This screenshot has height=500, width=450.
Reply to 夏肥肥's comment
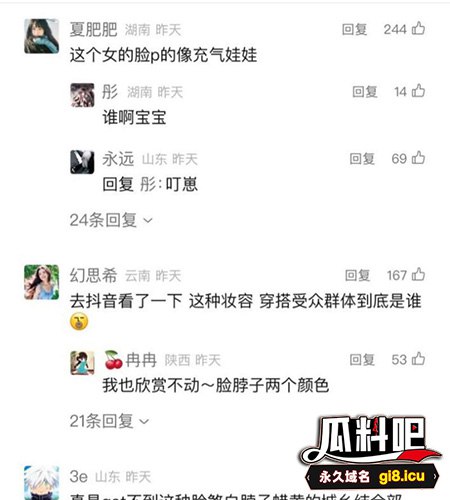[354, 29]
